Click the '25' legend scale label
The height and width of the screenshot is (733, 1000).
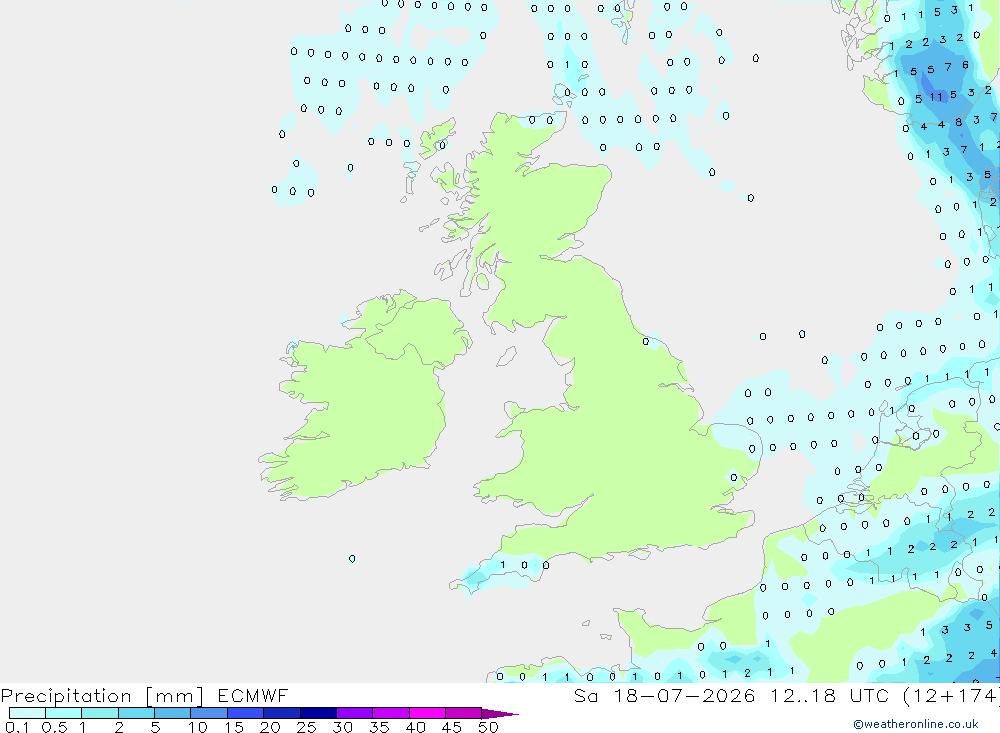306,727
